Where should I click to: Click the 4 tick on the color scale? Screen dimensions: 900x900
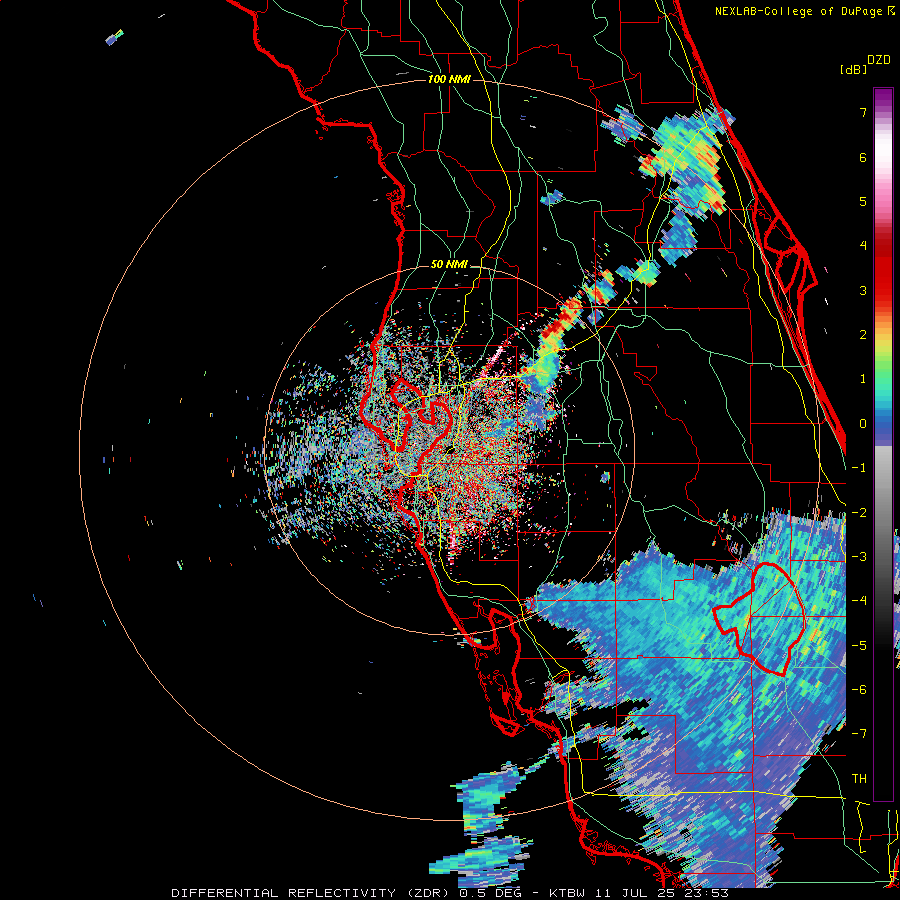863,246
